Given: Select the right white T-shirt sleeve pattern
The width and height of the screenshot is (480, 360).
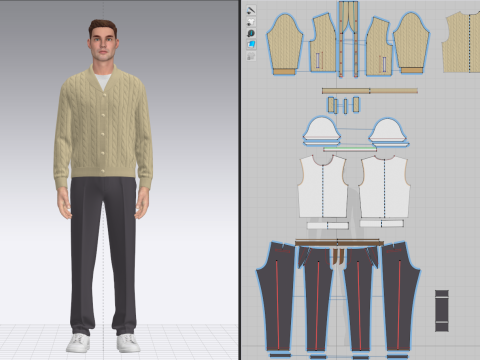Looking at the screenshot, I should pyautogui.click(x=388, y=129).
